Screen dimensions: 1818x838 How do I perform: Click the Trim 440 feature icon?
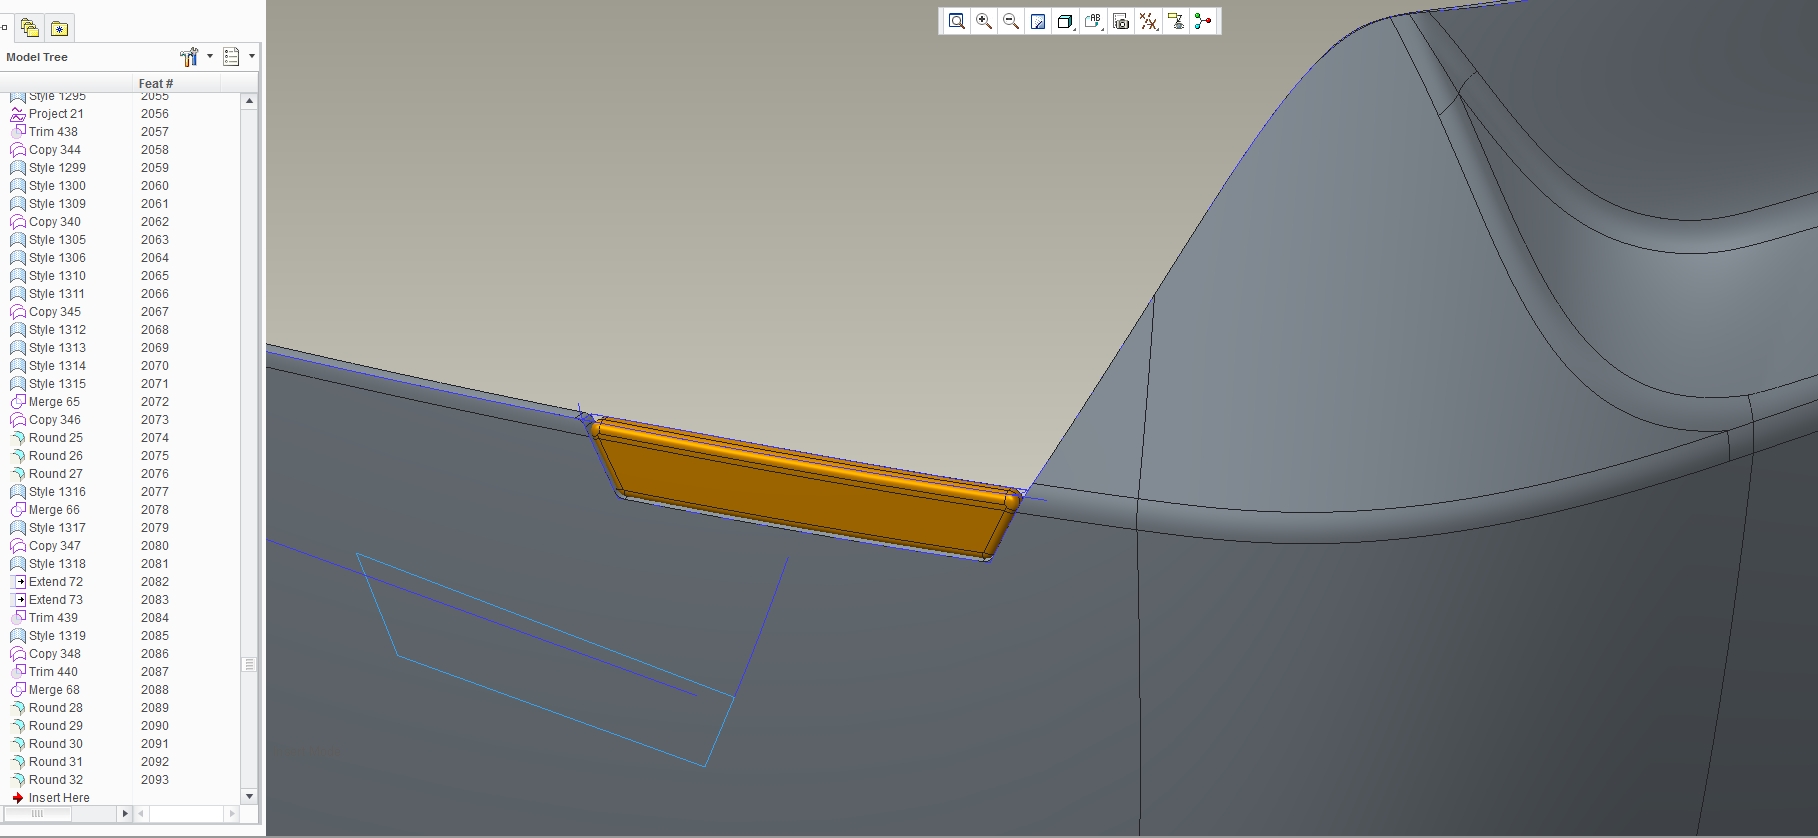[18, 672]
